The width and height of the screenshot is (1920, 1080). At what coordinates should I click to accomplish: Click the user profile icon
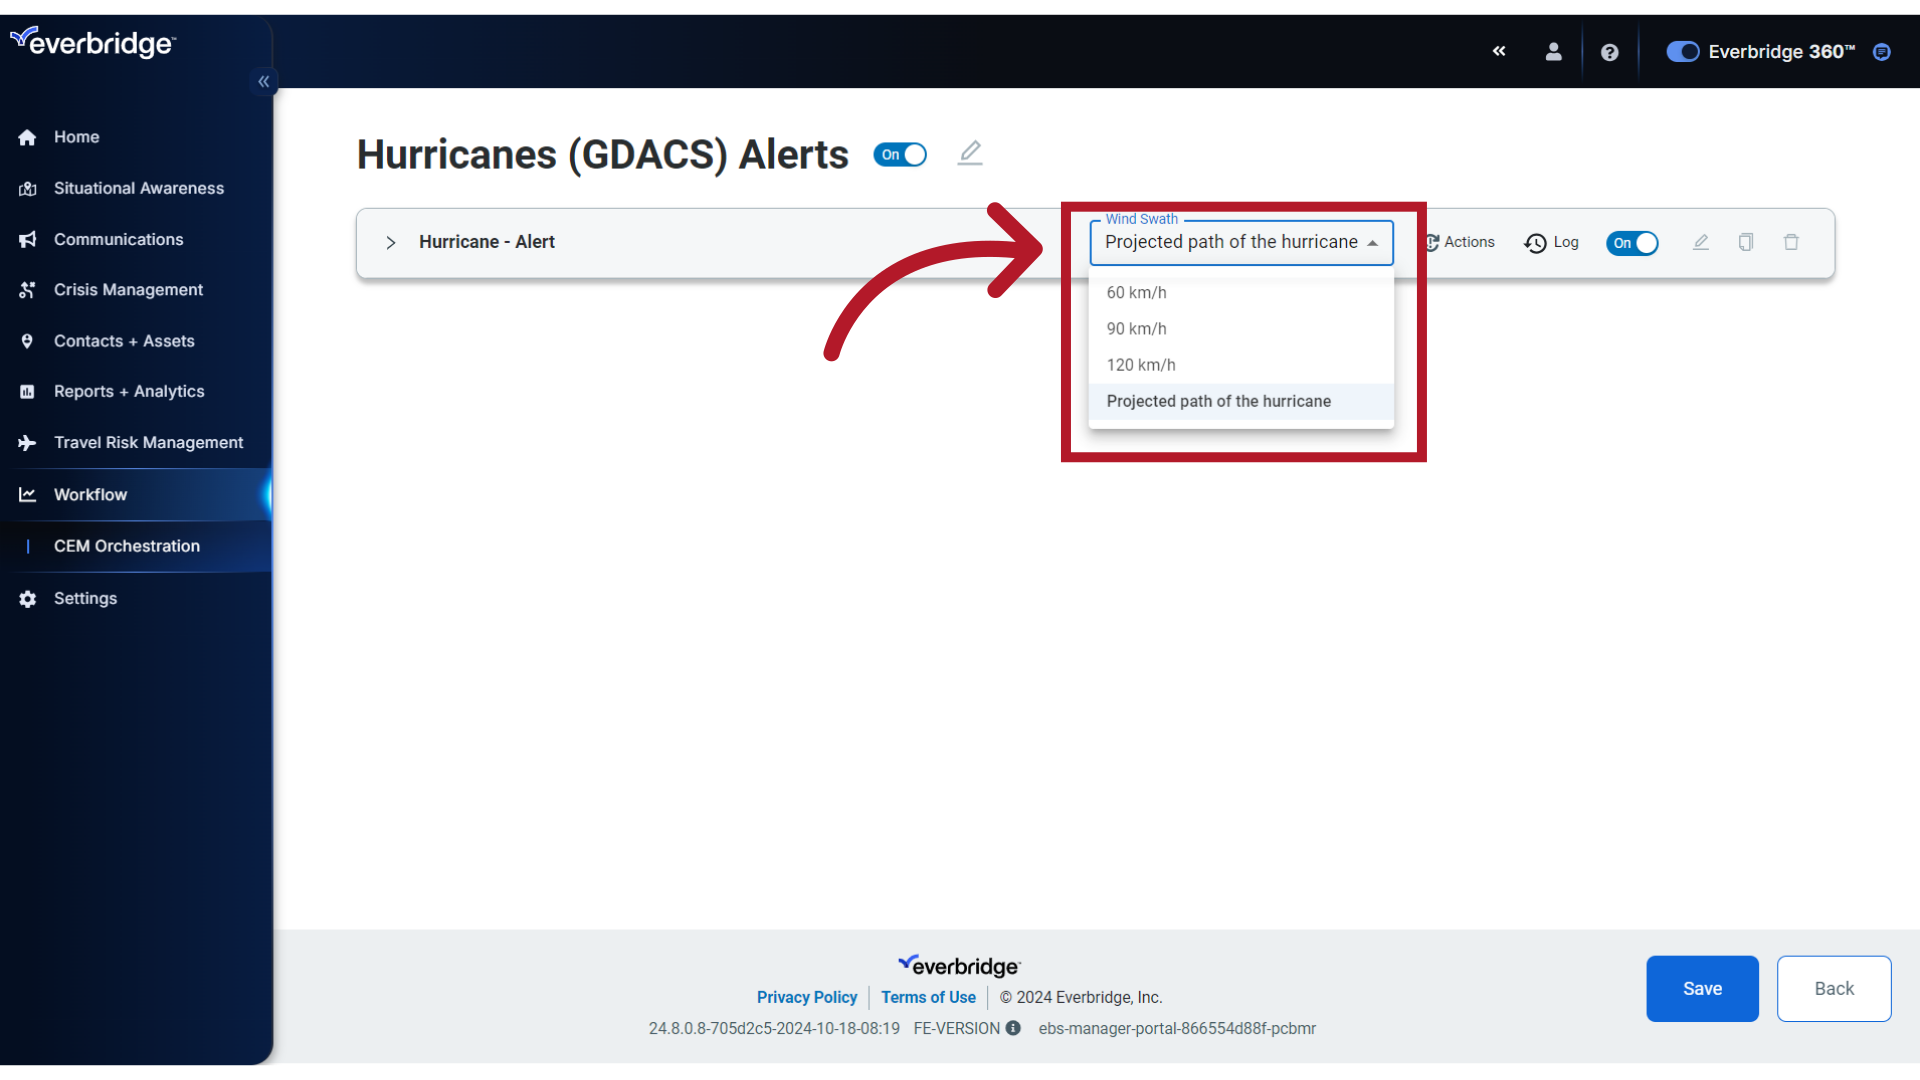(1553, 51)
